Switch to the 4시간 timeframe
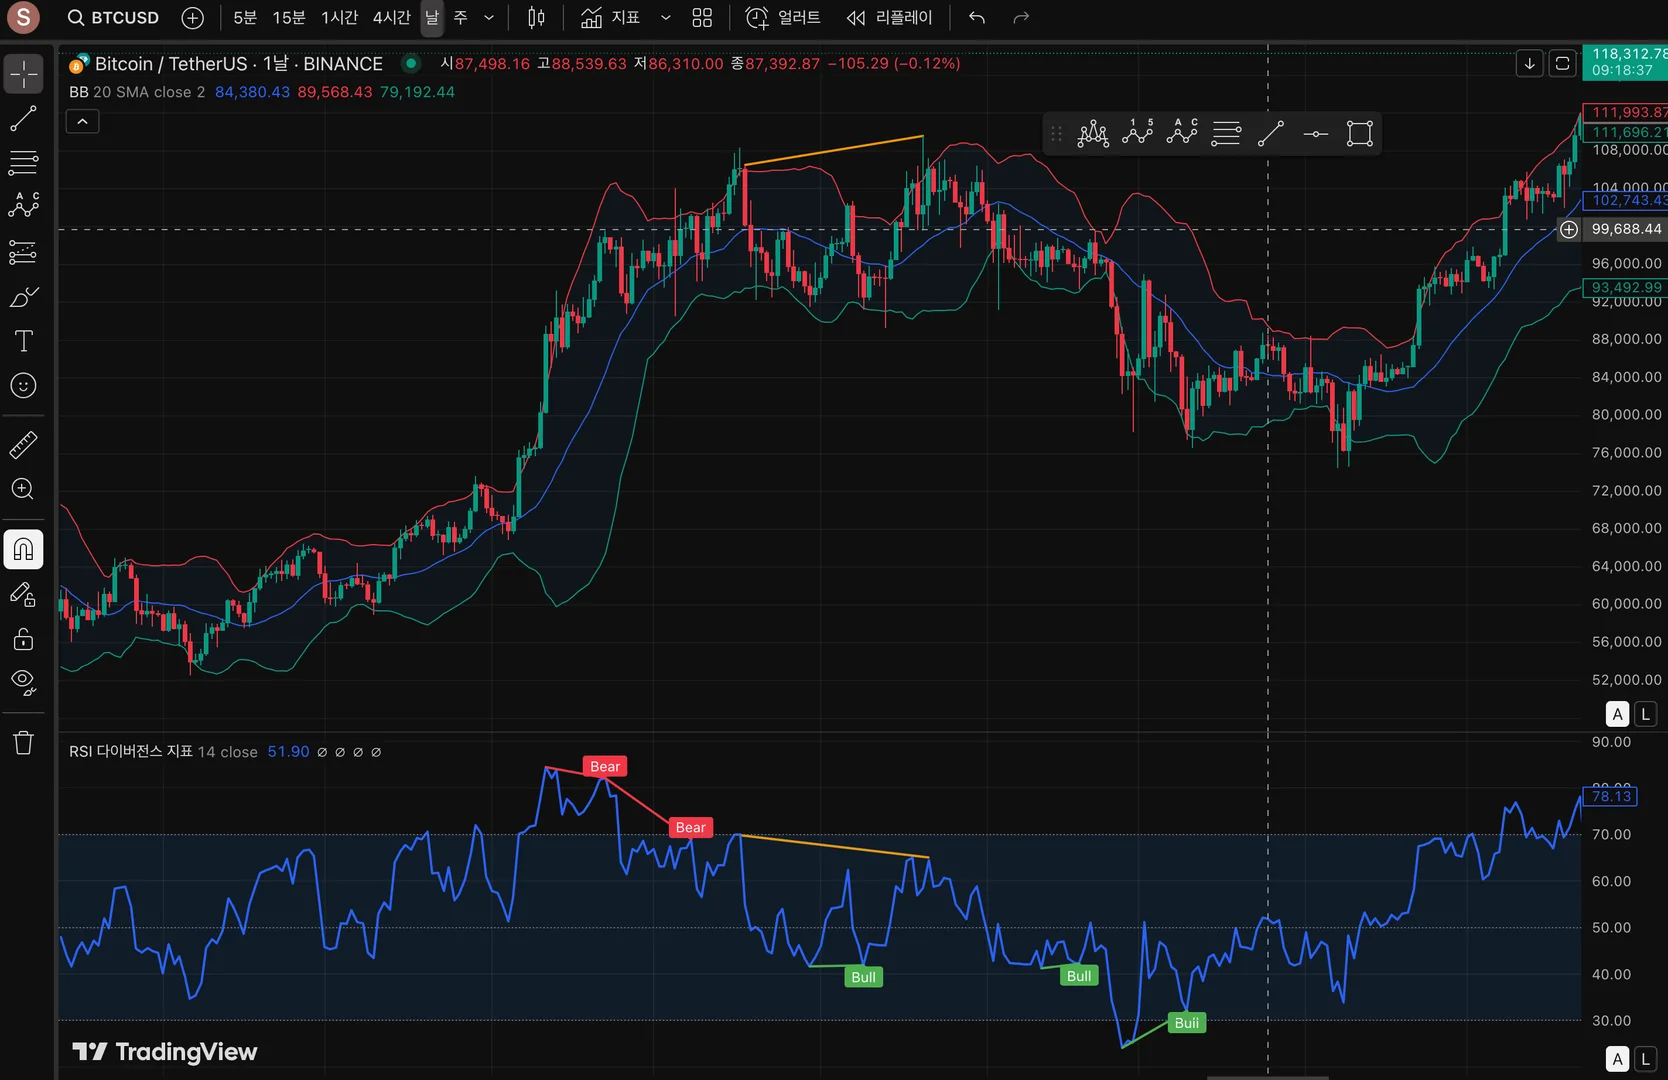Screen dimensions: 1668x1080 [x=391, y=18]
